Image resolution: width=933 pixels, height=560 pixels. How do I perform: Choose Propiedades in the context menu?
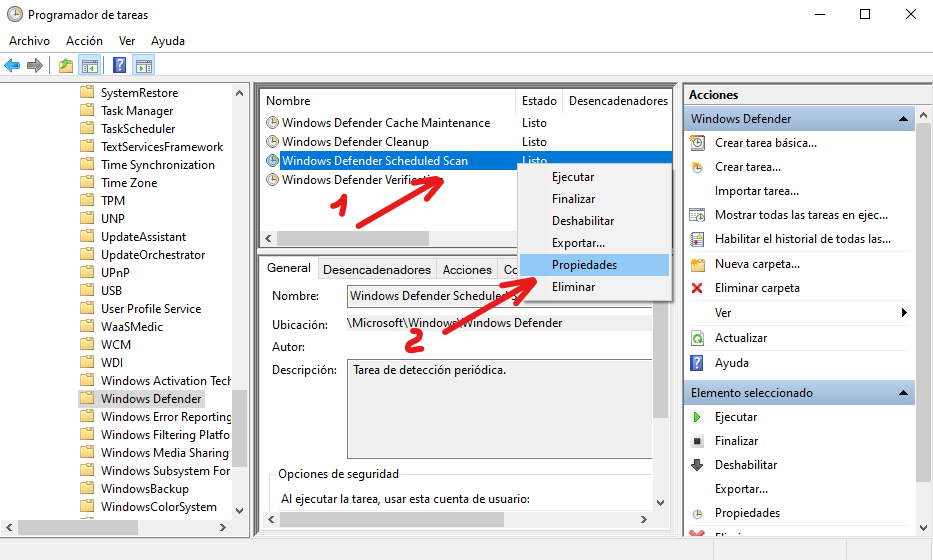pyautogui.click(x=594, y=265)
